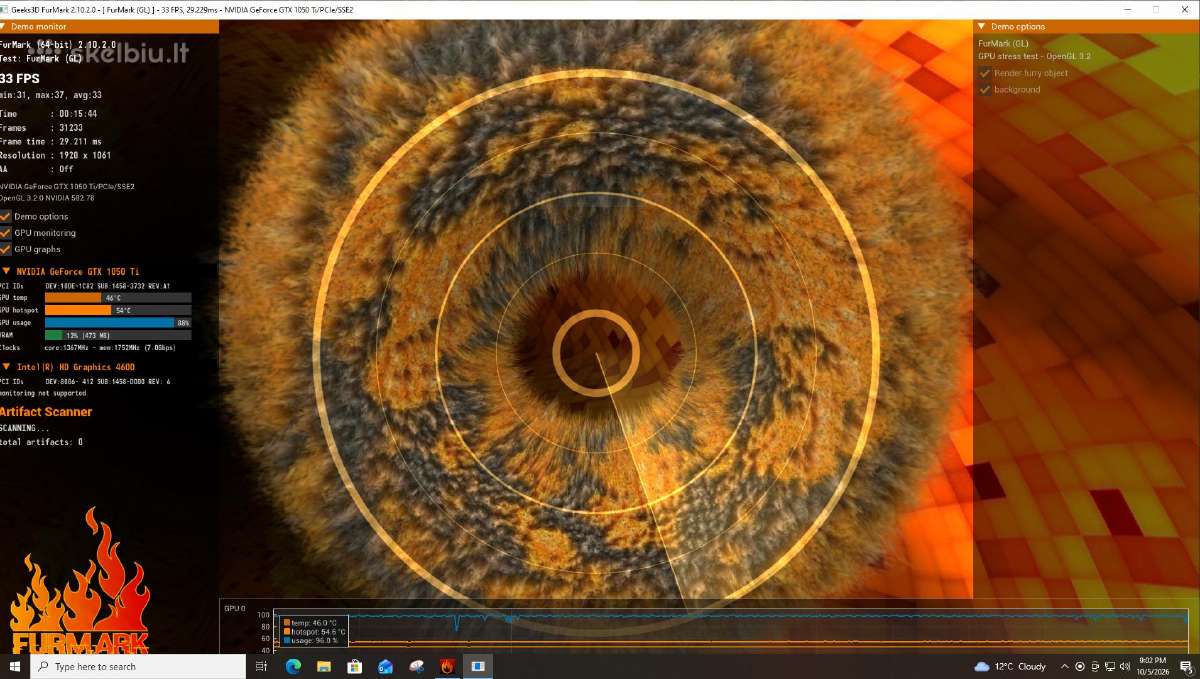The height and width of the screenshot is (679, 1200).
Task: Click the GPU temp bar showing 46°C
Action: click(x=118, y=297)
